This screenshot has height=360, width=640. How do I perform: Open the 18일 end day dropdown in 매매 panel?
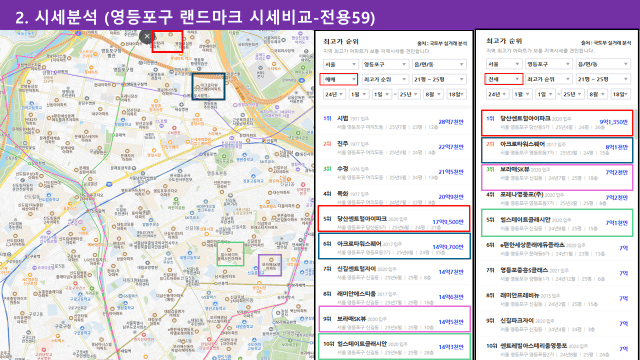pos(456,94)
